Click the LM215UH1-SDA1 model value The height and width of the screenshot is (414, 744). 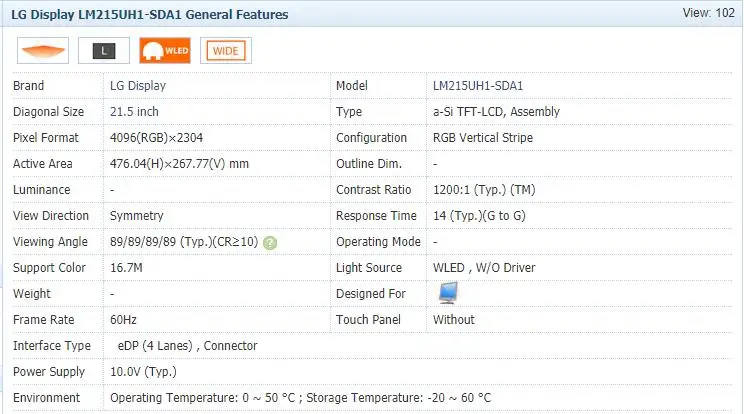[x=480, y=86]
